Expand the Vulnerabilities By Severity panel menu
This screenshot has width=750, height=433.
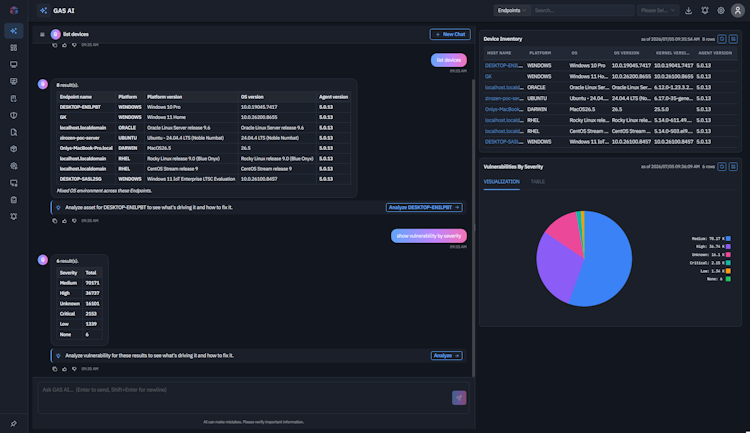click(733, 167)
